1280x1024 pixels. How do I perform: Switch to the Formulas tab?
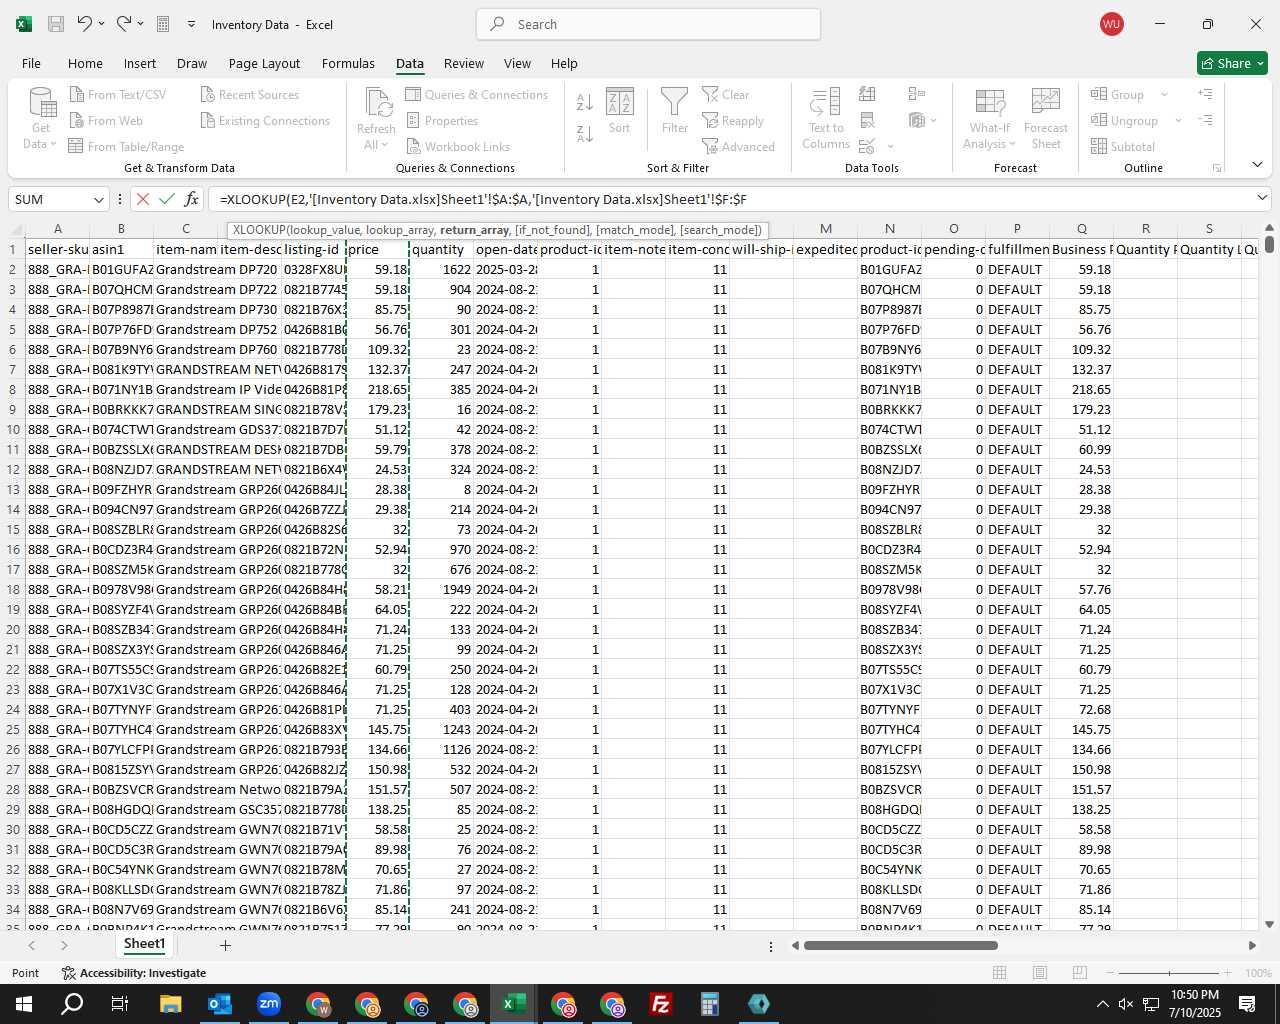(348, 63)
